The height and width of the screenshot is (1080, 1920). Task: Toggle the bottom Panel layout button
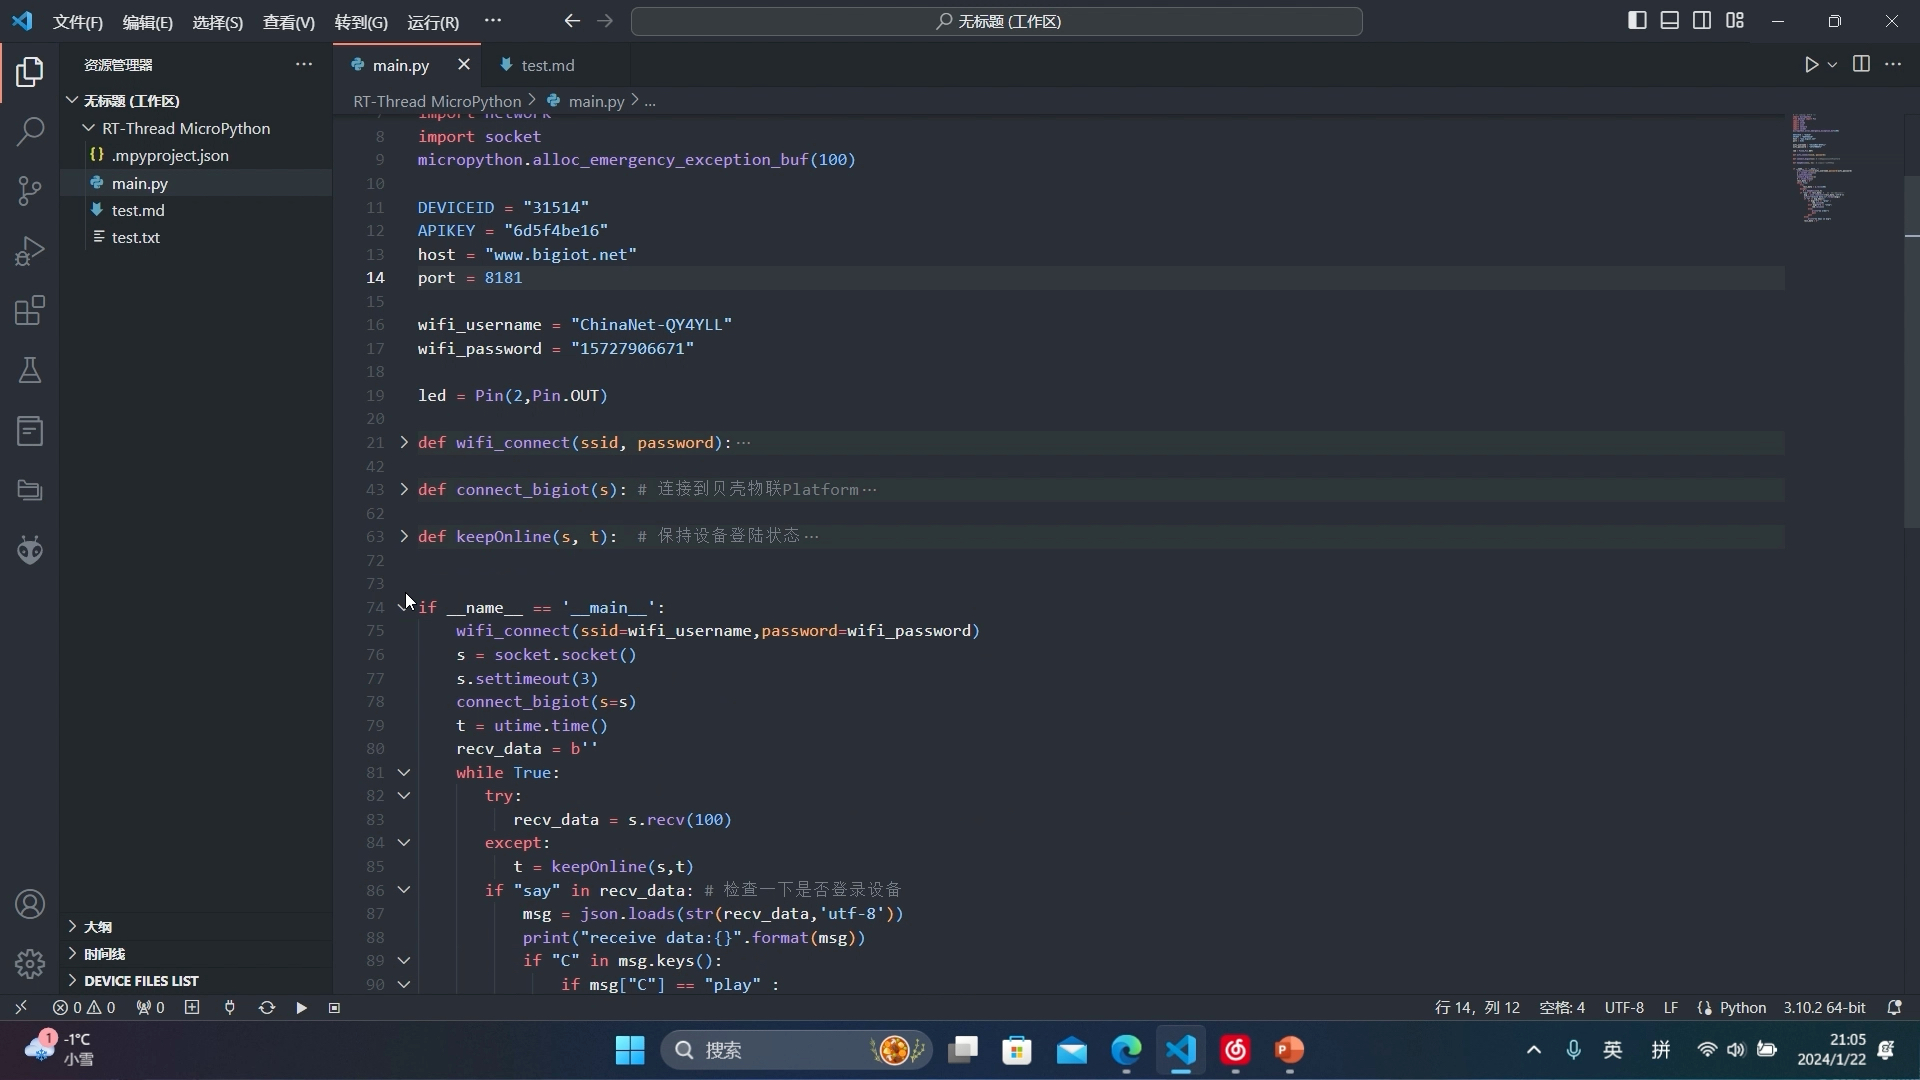coord(1669,21)
